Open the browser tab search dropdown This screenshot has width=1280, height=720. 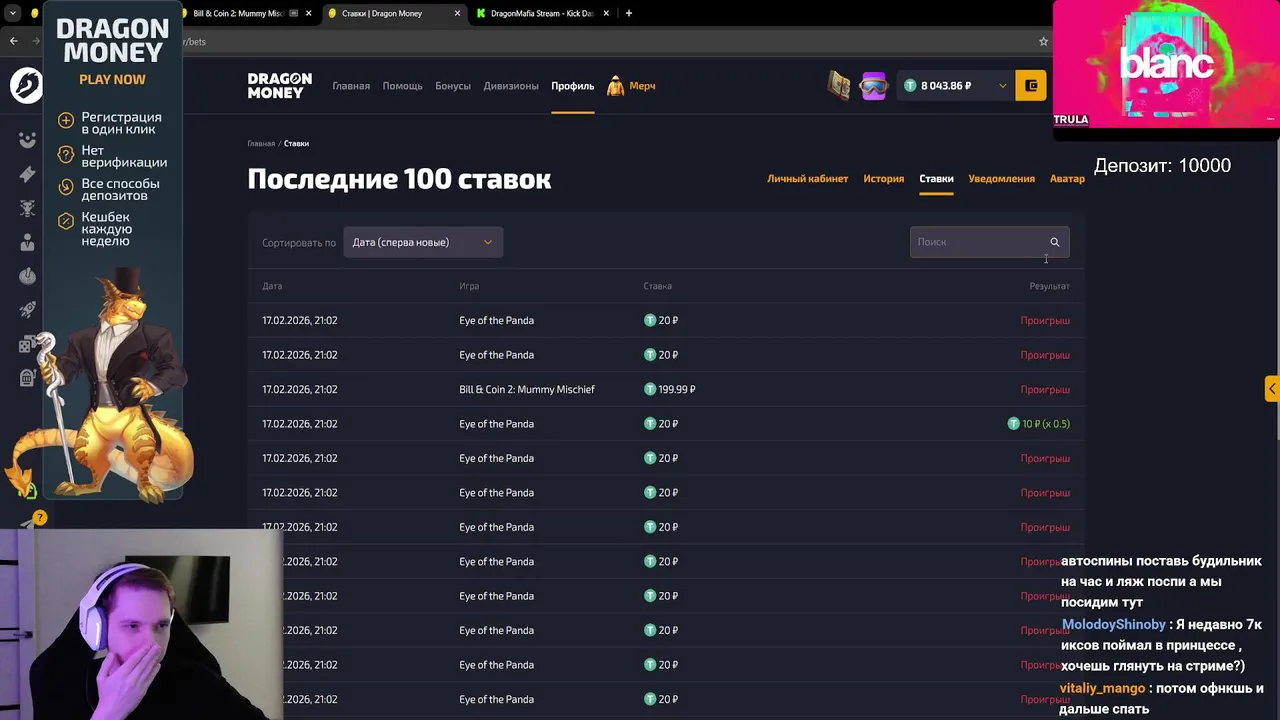pyautogui.click(x=12, y=14)
